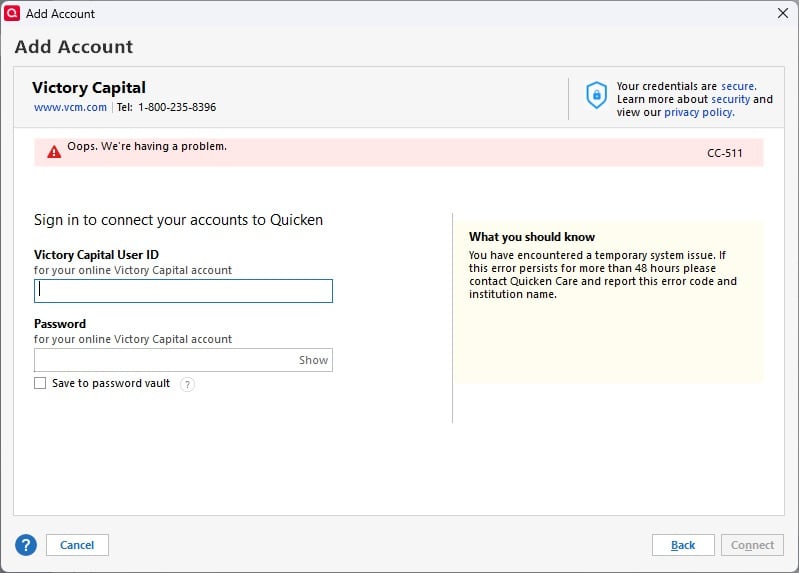The height and width of the screenshot is (573, 799).
Task: Go Back to the previous step
Action: click(683, 545)
